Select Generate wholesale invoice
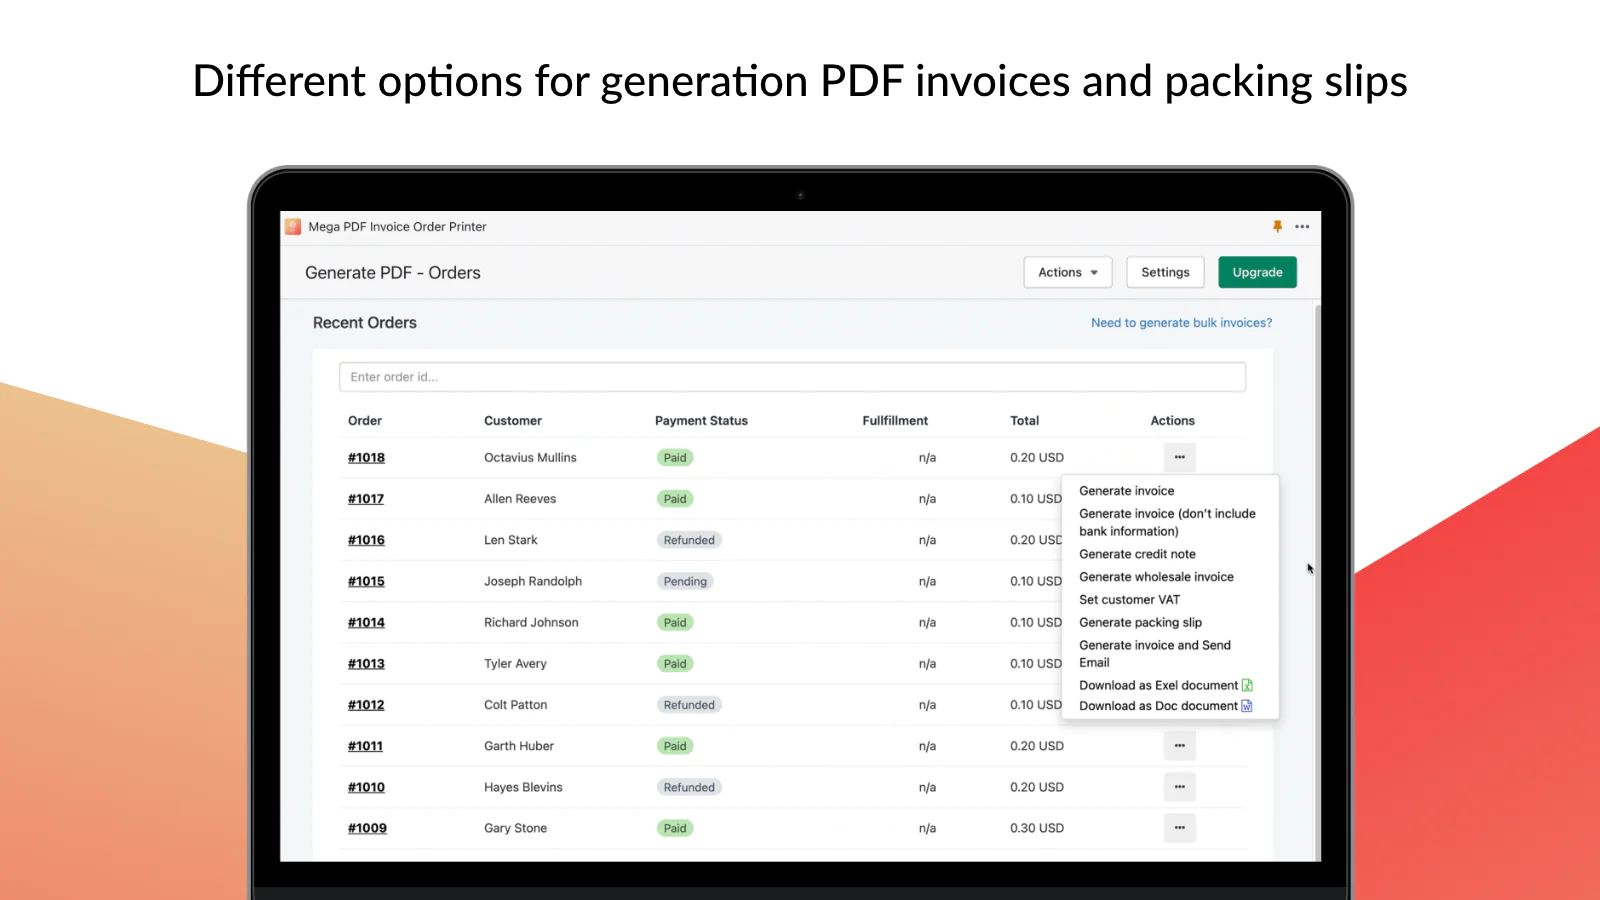Image resolution: width=1600 pixels, height=900 pixels. pyautogui.click(x=1156, y=577)
